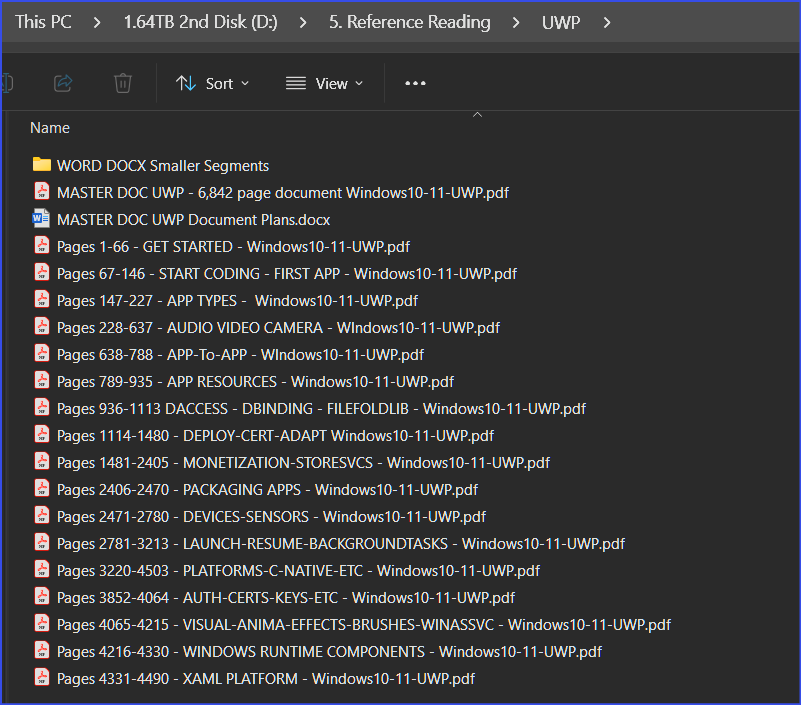
Task: Click PDF icon of 'Pages 638-788 - APP-To-APP'
Action: click(x=42, y=354)
